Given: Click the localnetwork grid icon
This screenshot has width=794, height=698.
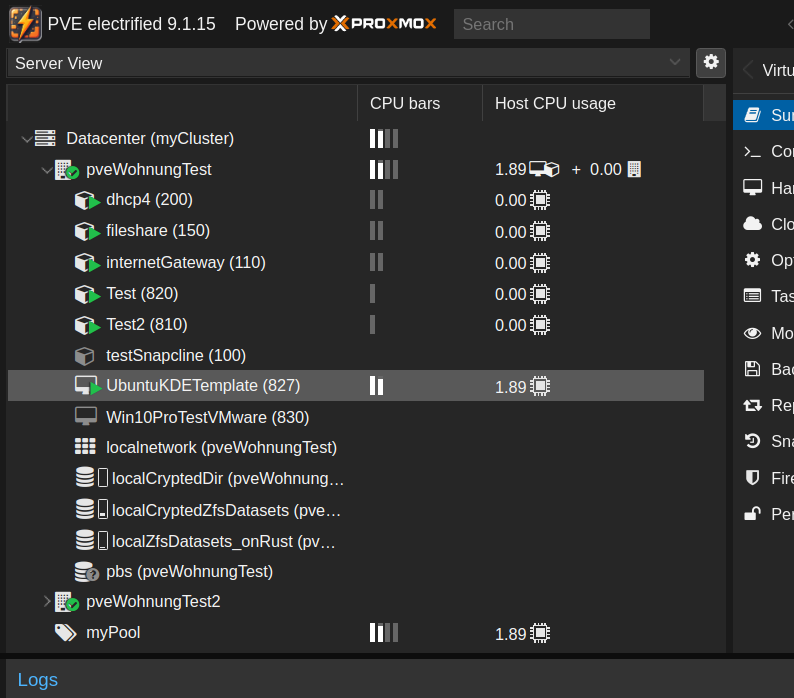Looking at the screenshot, I should (86, 447).
